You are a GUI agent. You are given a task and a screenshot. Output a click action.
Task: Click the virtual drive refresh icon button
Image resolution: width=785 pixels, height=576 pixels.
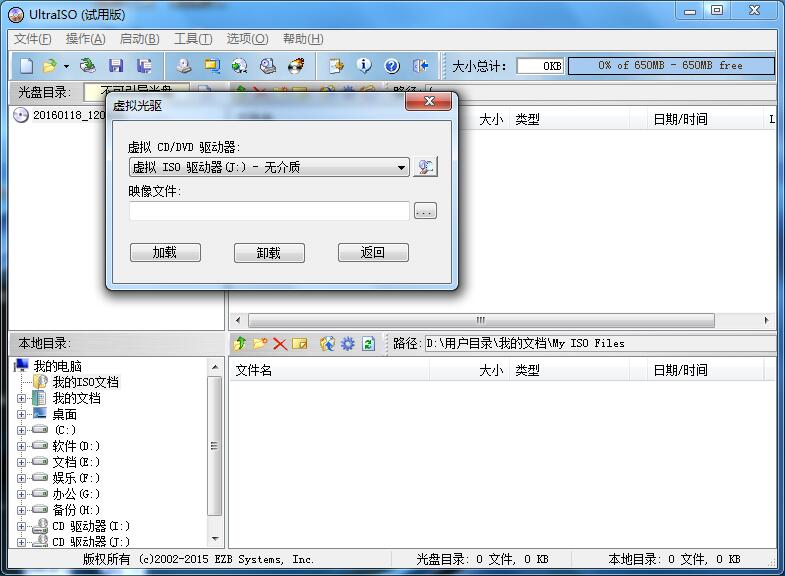[x=426, y=167]
